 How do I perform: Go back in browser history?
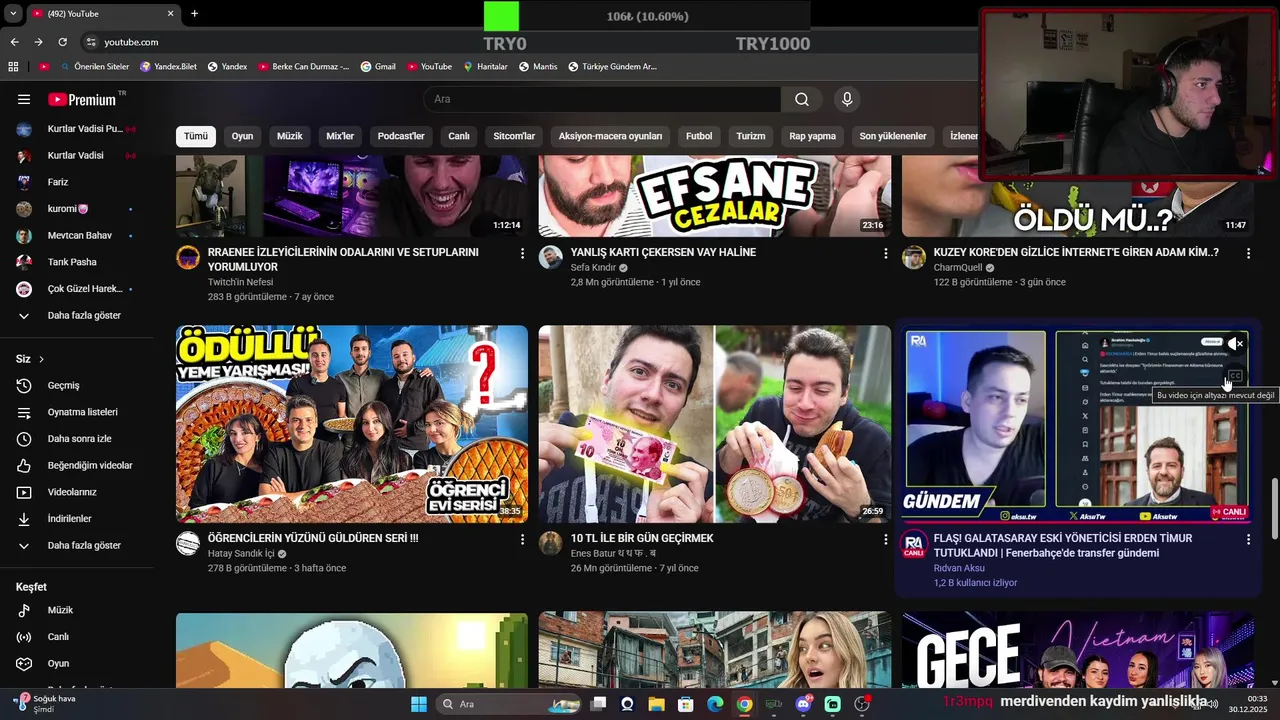pos(14,42)
